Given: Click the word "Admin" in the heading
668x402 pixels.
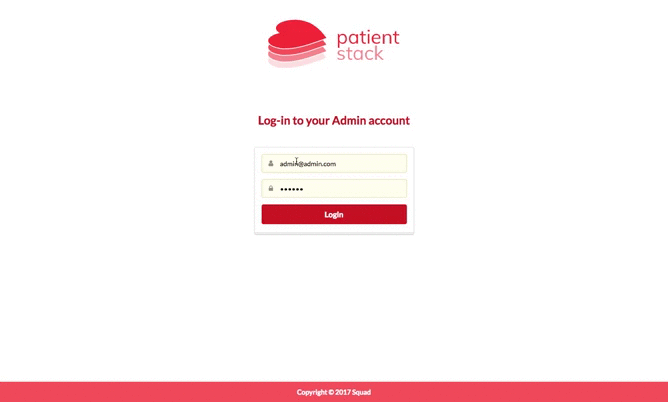Looking at the screenshot, I should click(349, 121).
